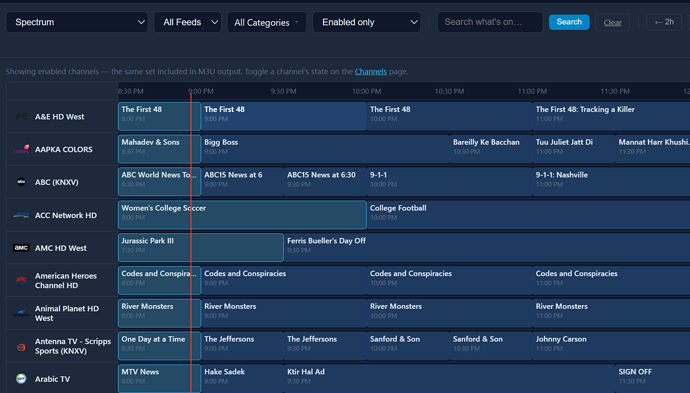This screenshot has width=690, height=393.
Task: Select The Jeffersons at 9:30 PM
Action: [325, 345]
